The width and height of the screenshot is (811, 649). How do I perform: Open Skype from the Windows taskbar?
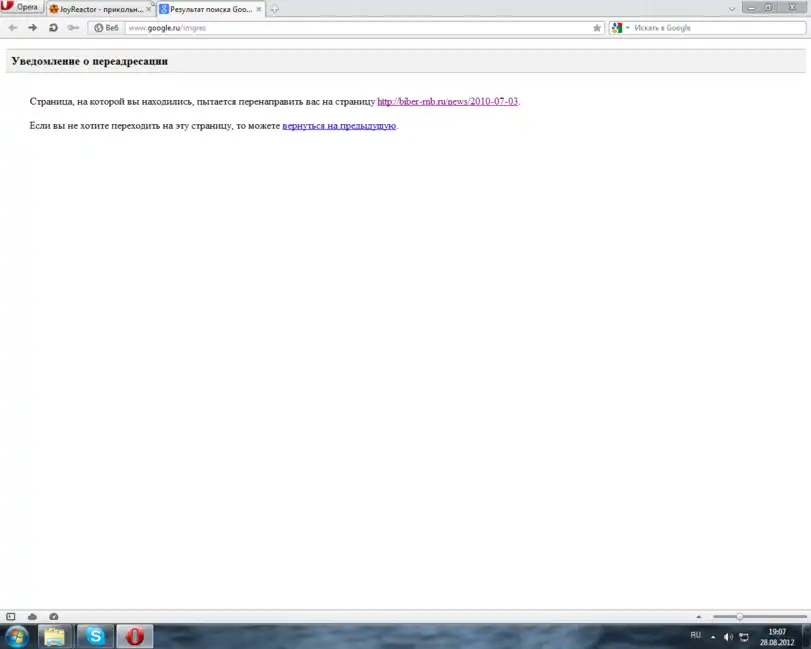click(94, 636)
